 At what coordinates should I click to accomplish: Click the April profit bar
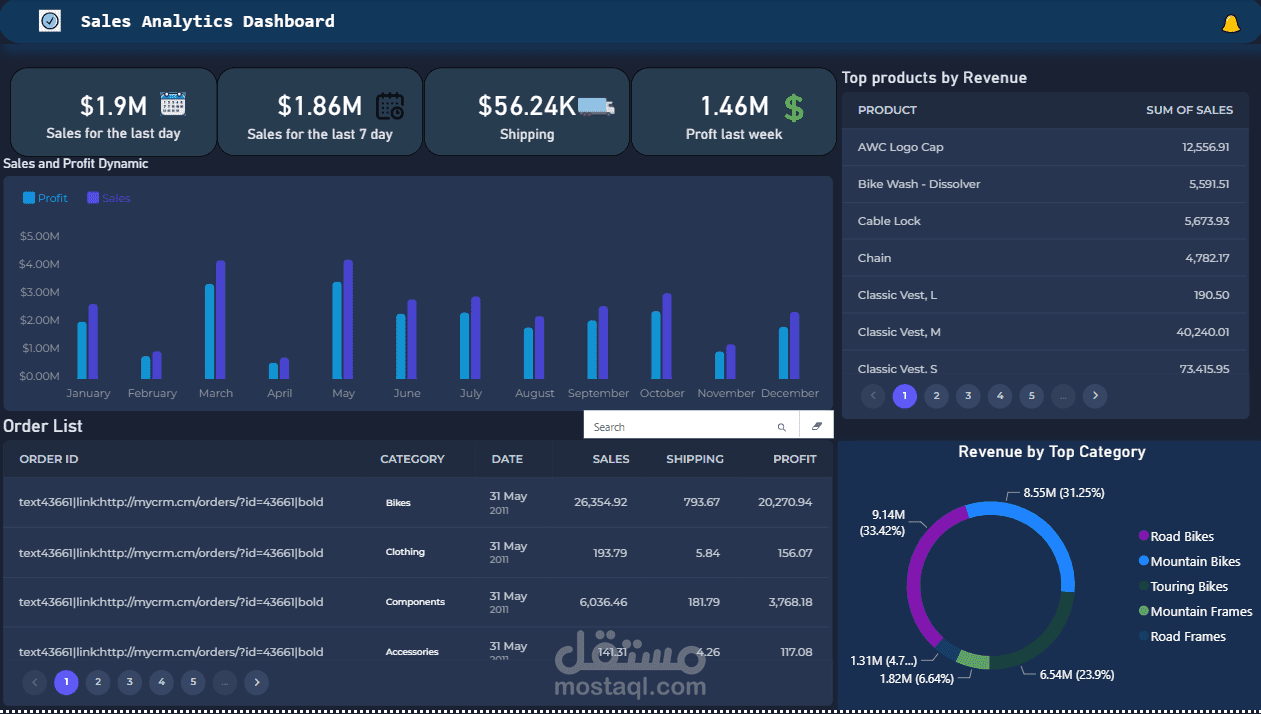pyautogui.click(x=273, y=371)
